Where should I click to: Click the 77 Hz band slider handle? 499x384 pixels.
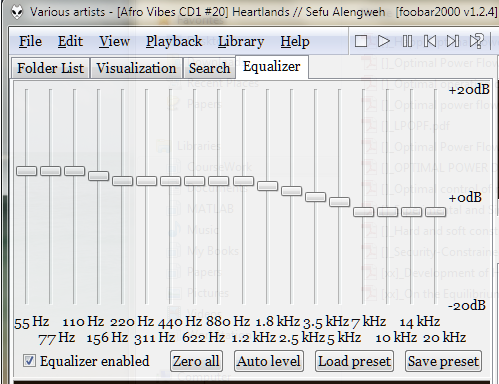(x=50, y=171)
